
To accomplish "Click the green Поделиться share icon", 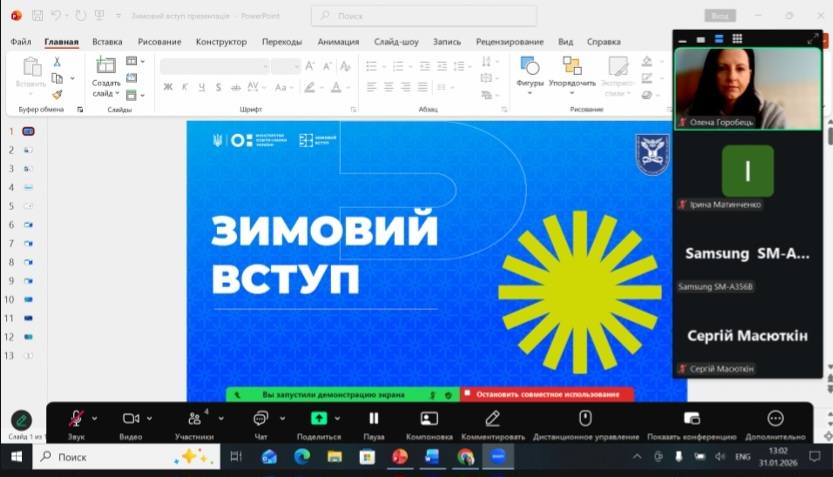I will (x=319, y=418).
